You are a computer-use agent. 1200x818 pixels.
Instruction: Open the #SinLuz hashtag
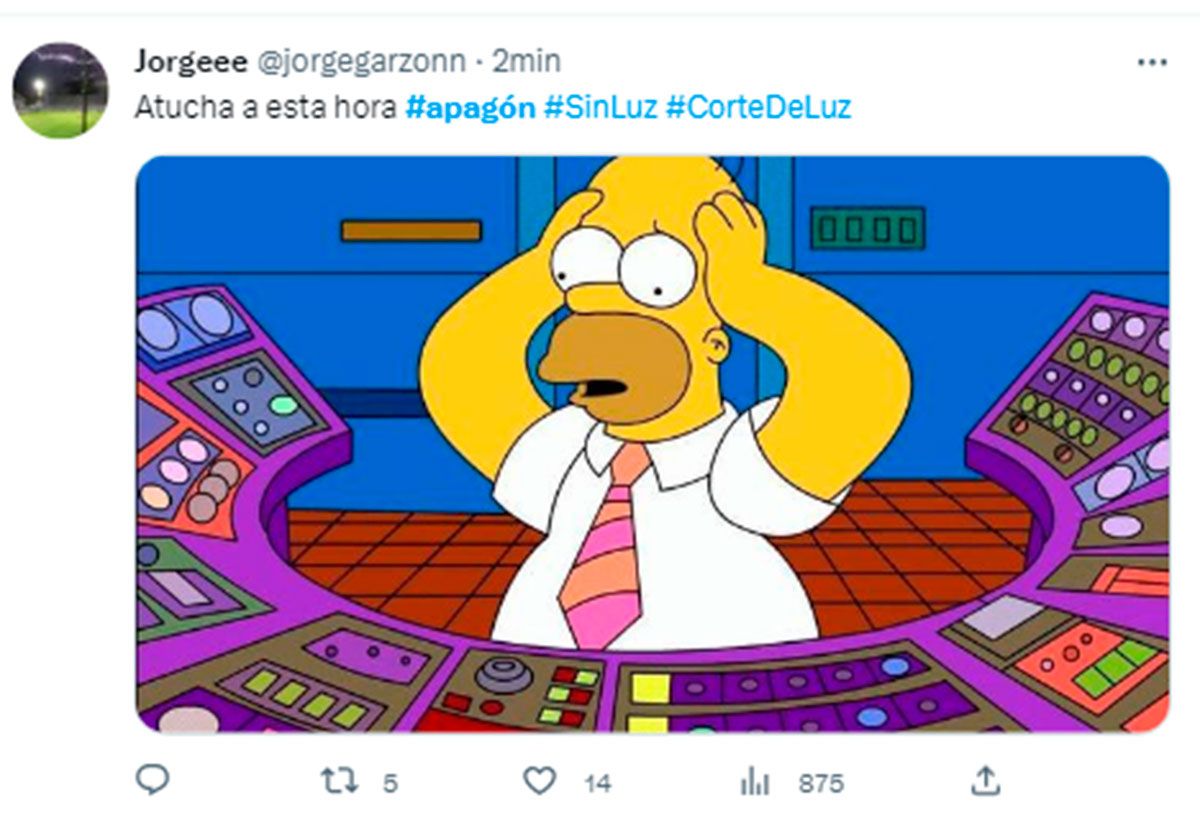point(601,108)
